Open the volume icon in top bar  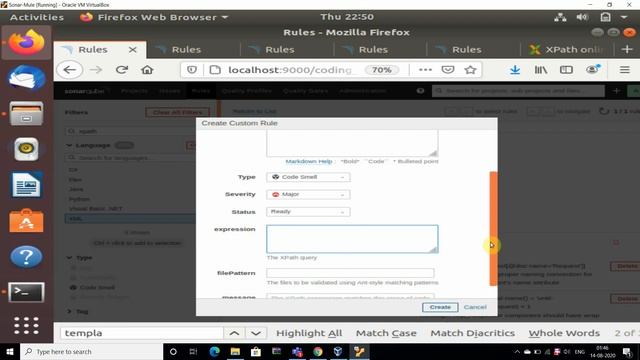point(582,17)
